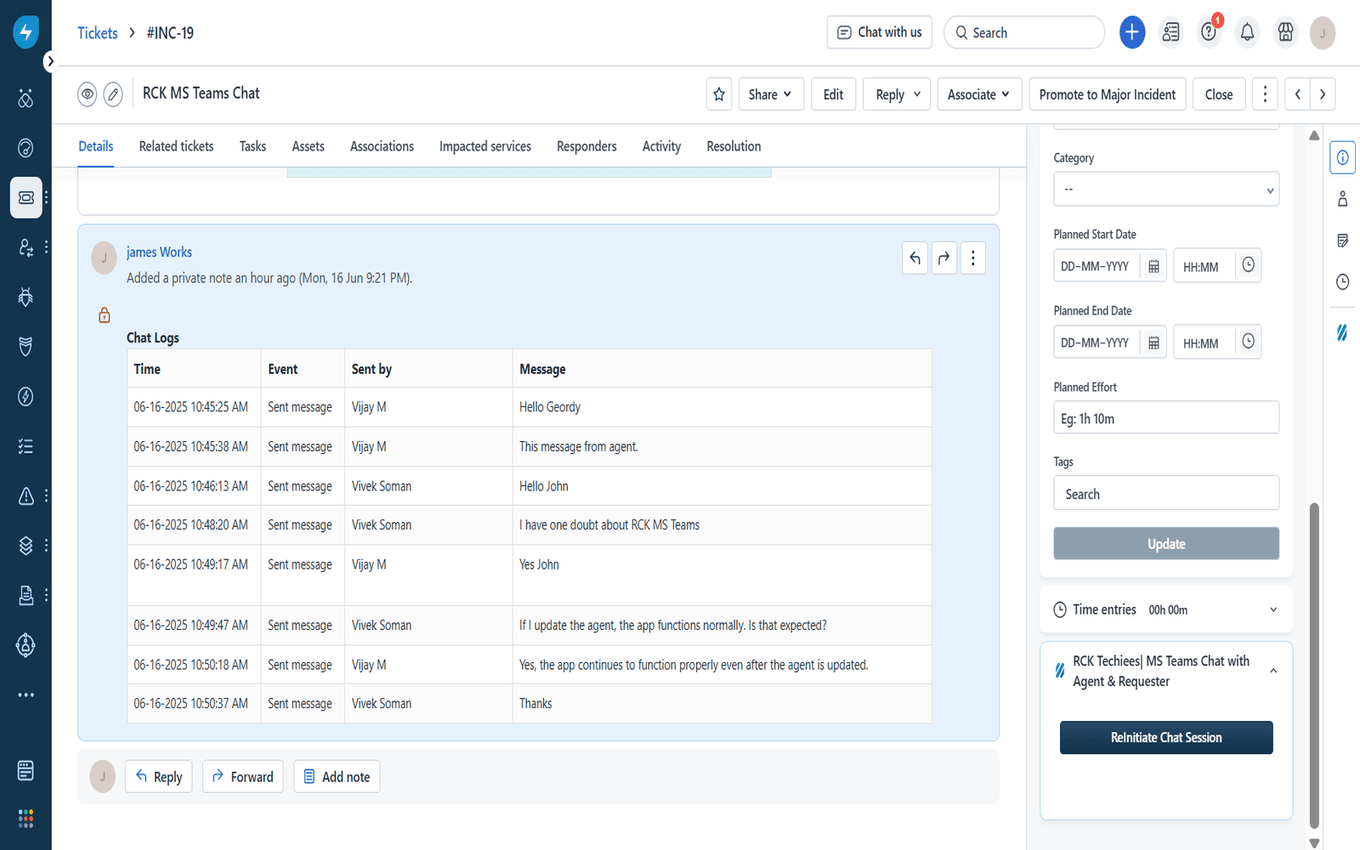The height and width of the screenshot is (850, 1360).
Task: Open the Associate dropdown
Action: tap(980, 94)
